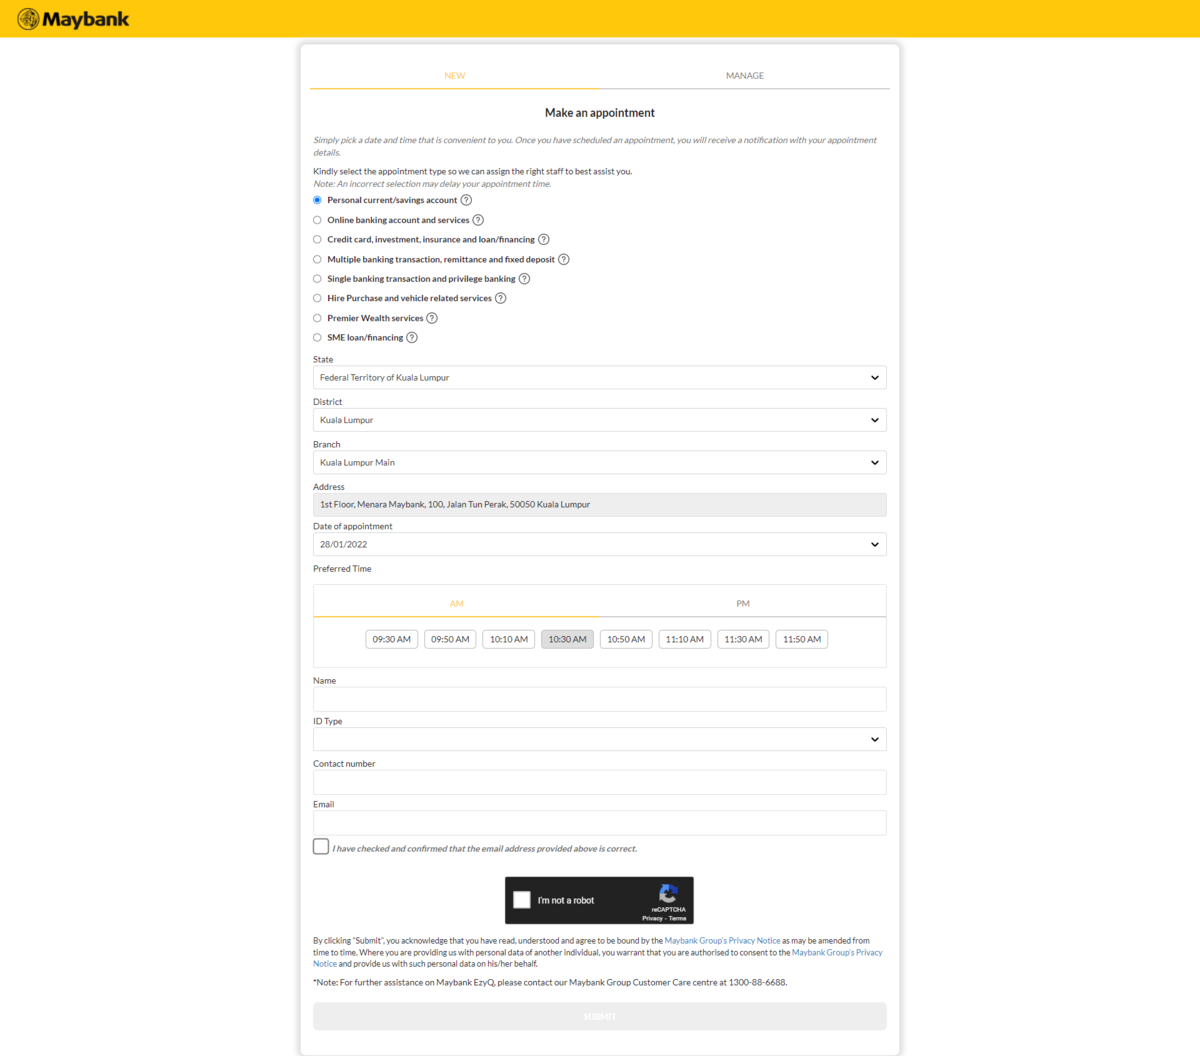Image resolution: width=1200 pixels, height=1056 pixels.
Task: Switch to the PM time tab
Action: [x=743, y=604]
